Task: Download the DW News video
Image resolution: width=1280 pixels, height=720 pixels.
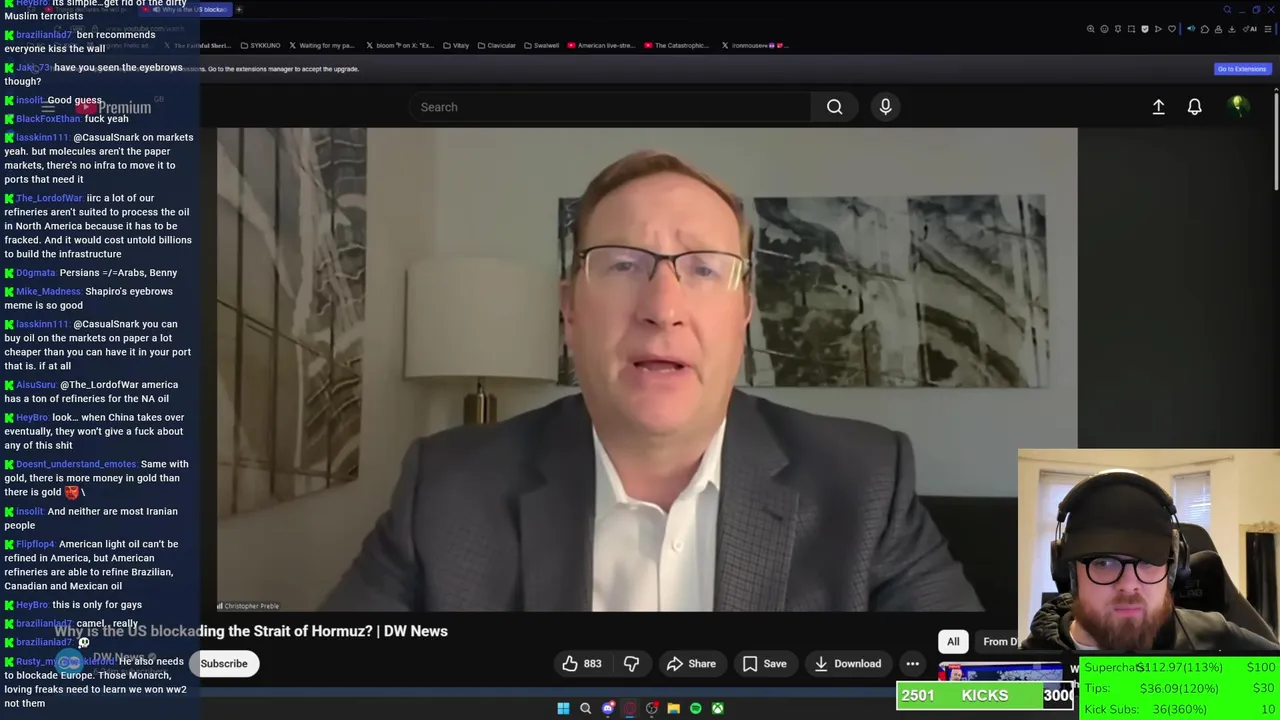Action: tap(847, 664)
